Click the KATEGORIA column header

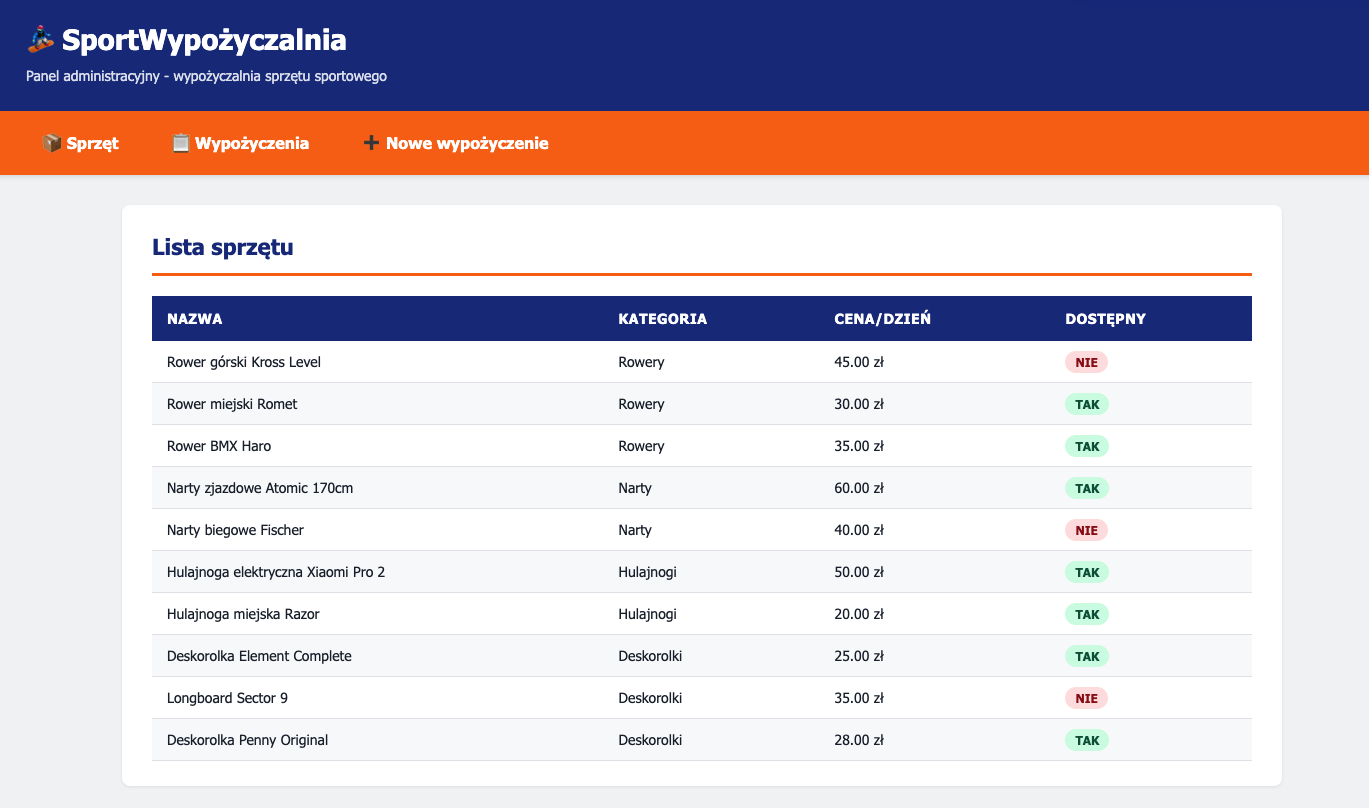[x=663, y=319]
